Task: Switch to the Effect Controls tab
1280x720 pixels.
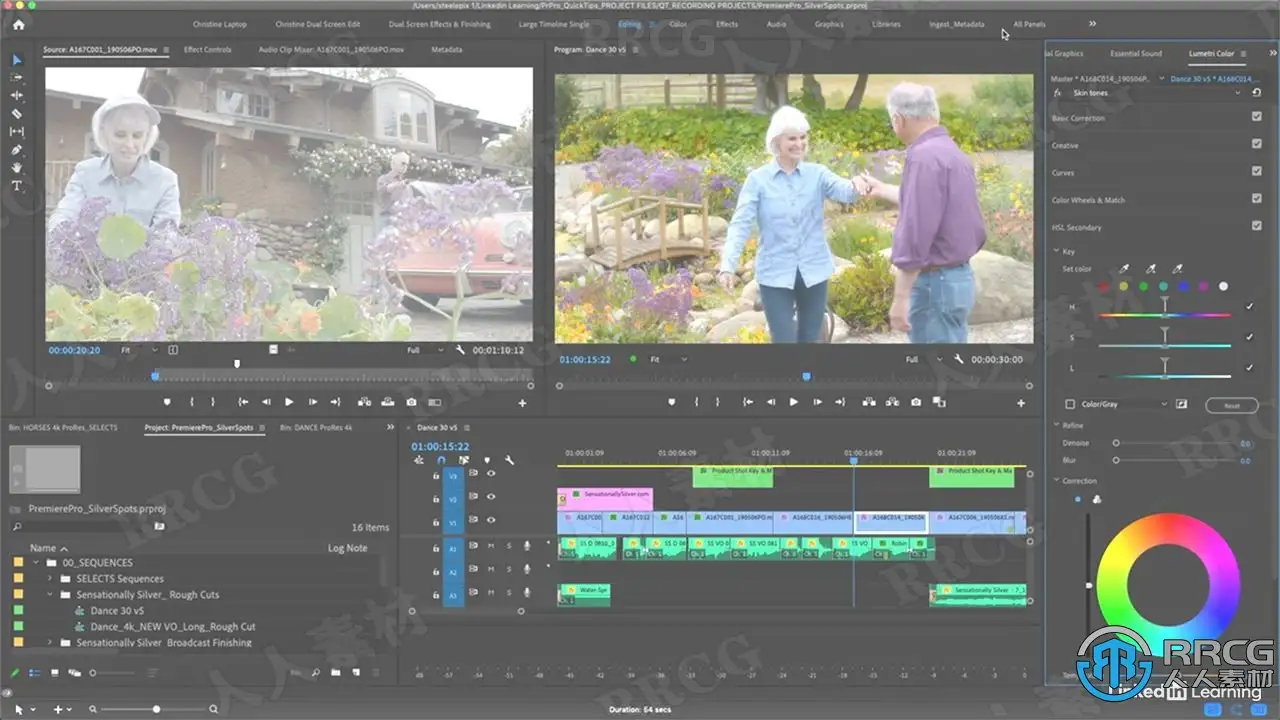Action: click(208, 49)
